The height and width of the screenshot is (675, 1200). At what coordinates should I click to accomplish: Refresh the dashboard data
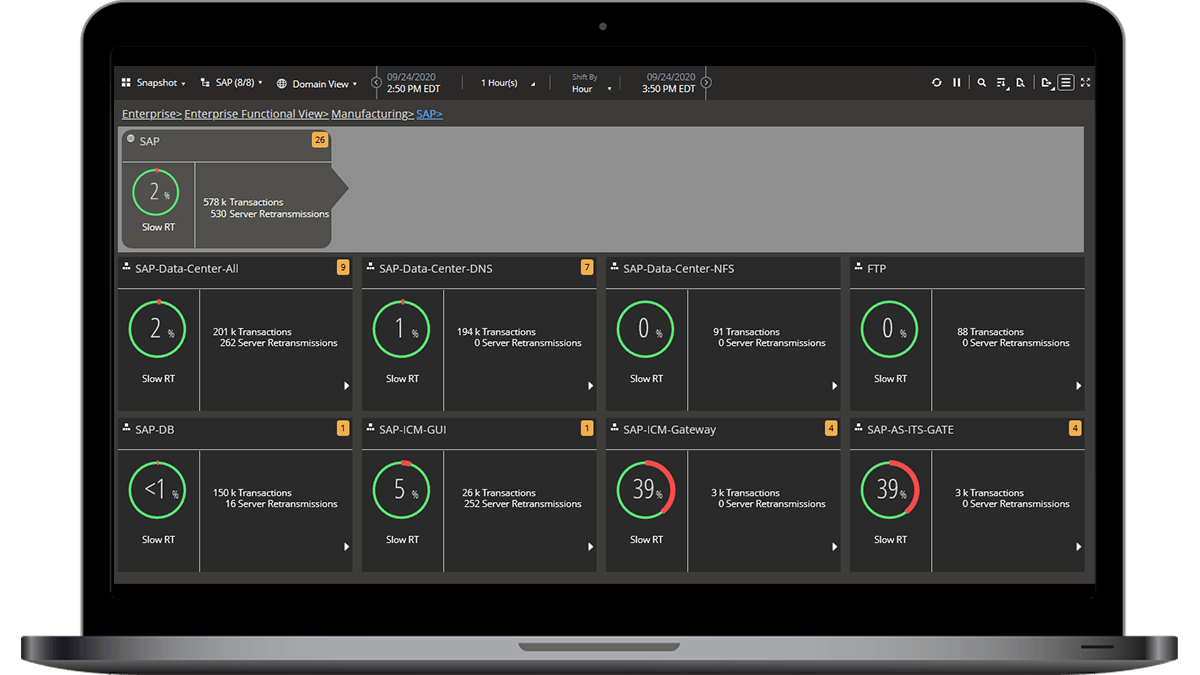pos(937,83)
